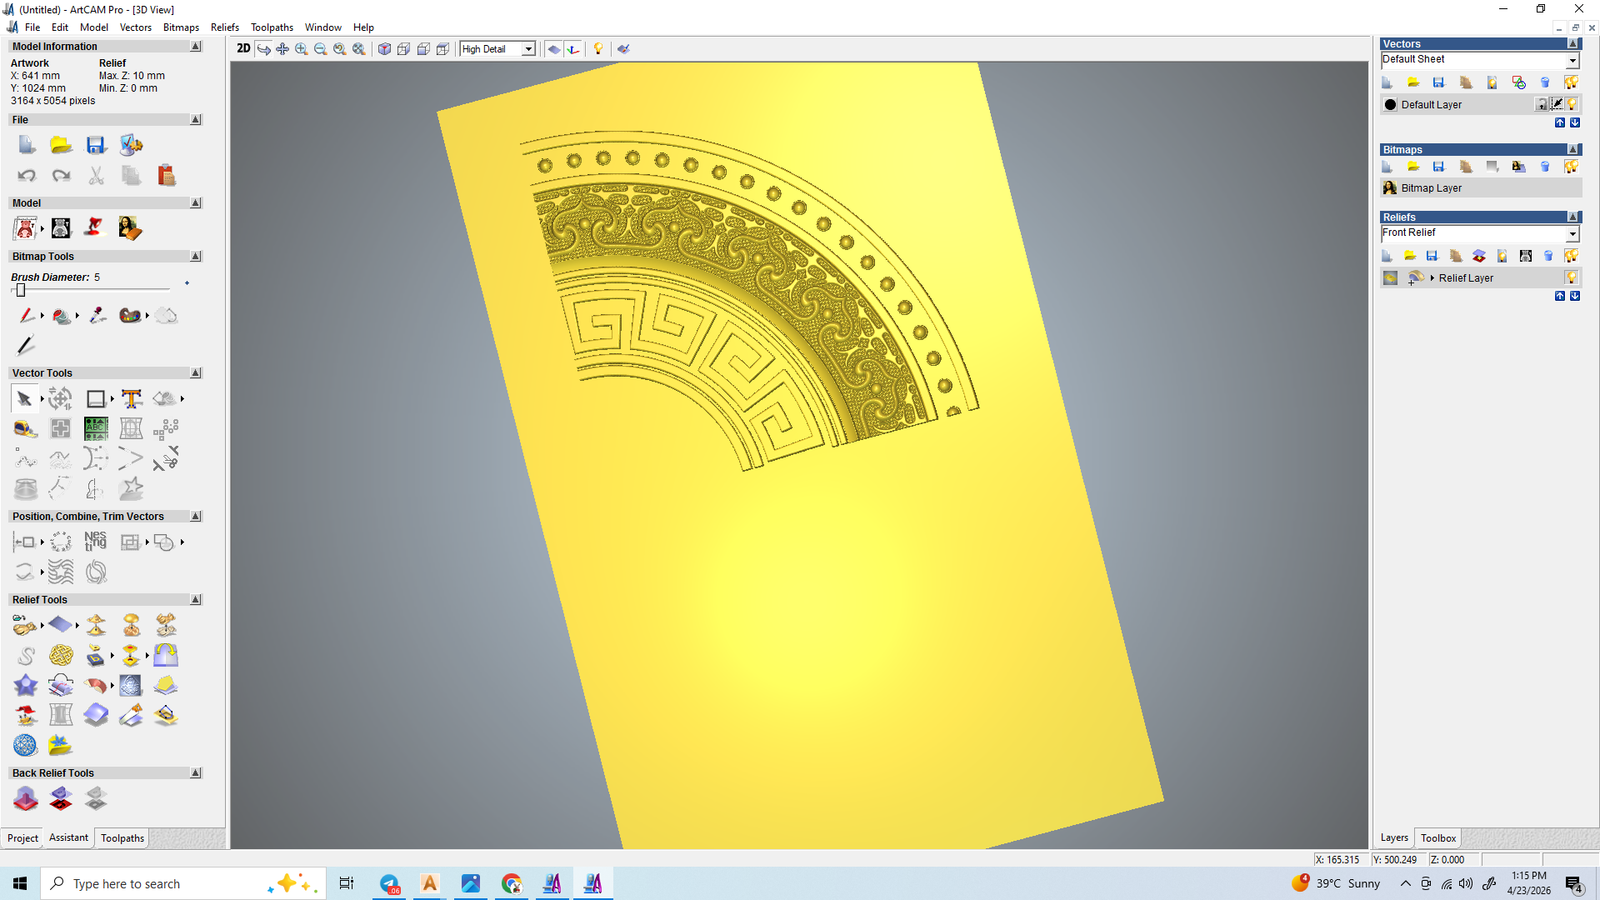Click the 2D view button

243,49
